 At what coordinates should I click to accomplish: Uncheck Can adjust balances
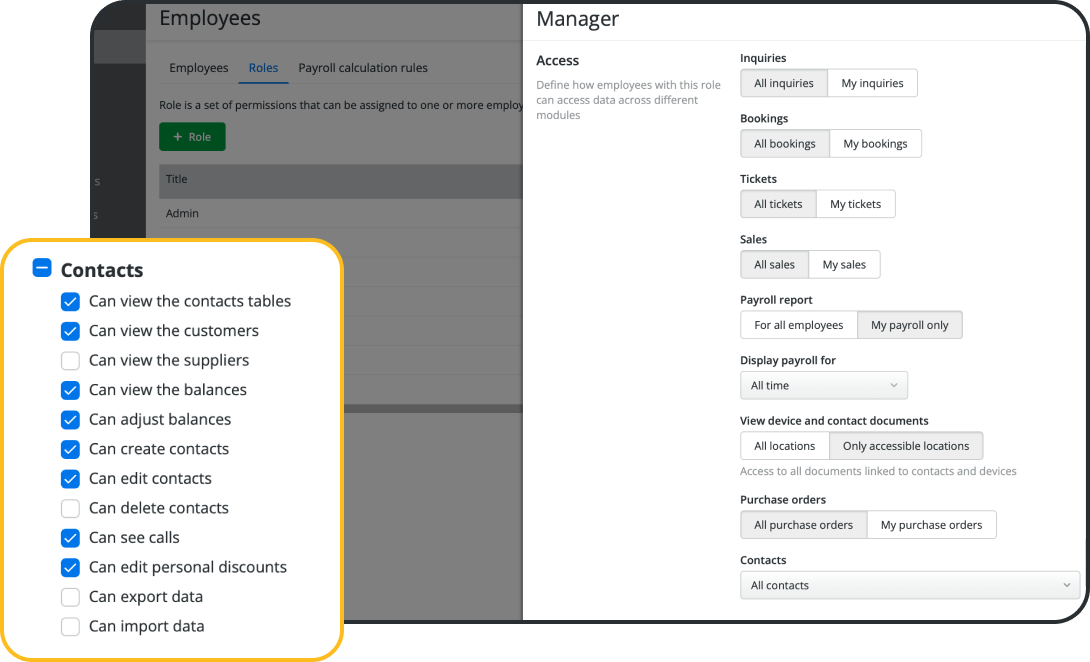[70, 419]
